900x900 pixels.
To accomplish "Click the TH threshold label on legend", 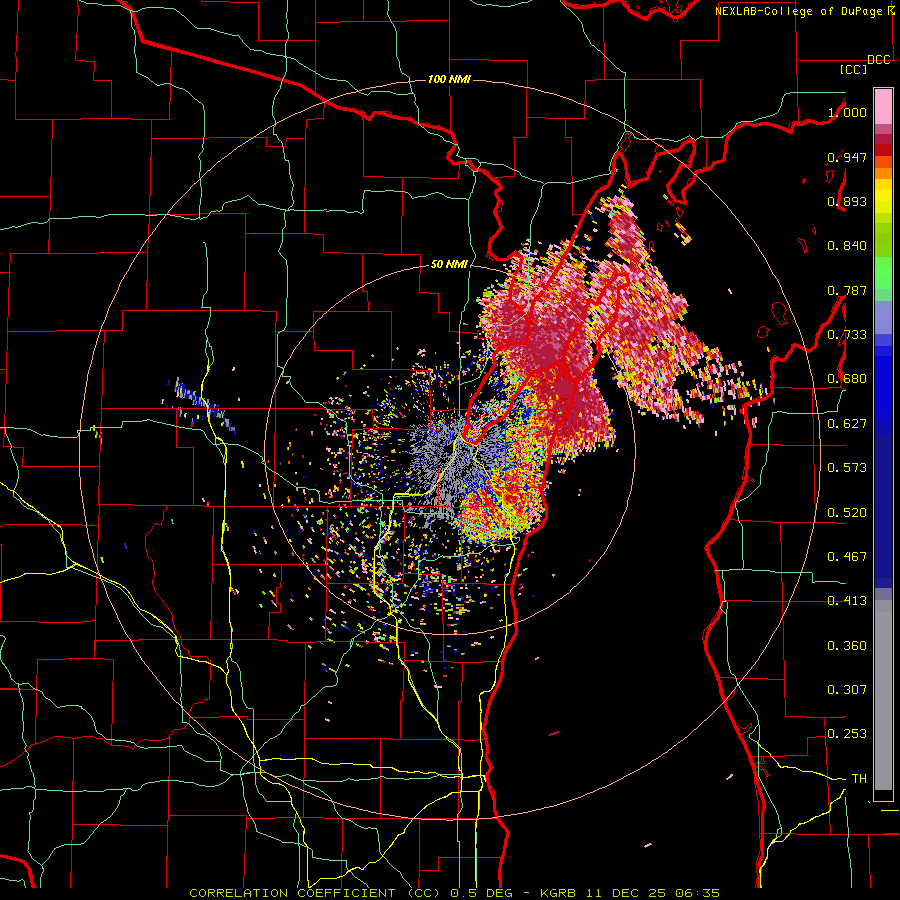I will [x=859, y=779].
